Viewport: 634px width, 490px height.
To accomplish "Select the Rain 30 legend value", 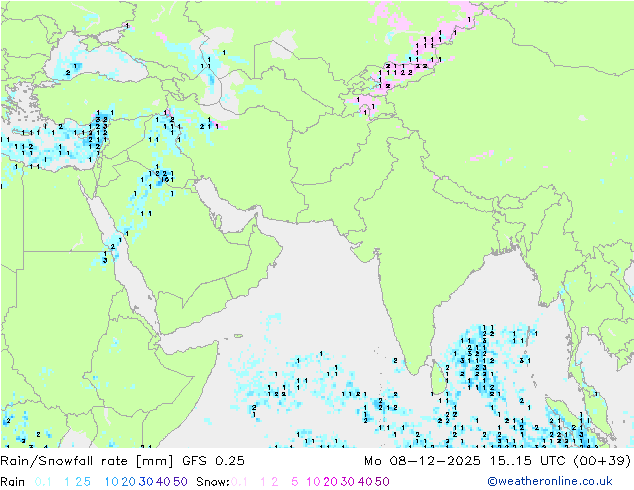I will [146, 482].
